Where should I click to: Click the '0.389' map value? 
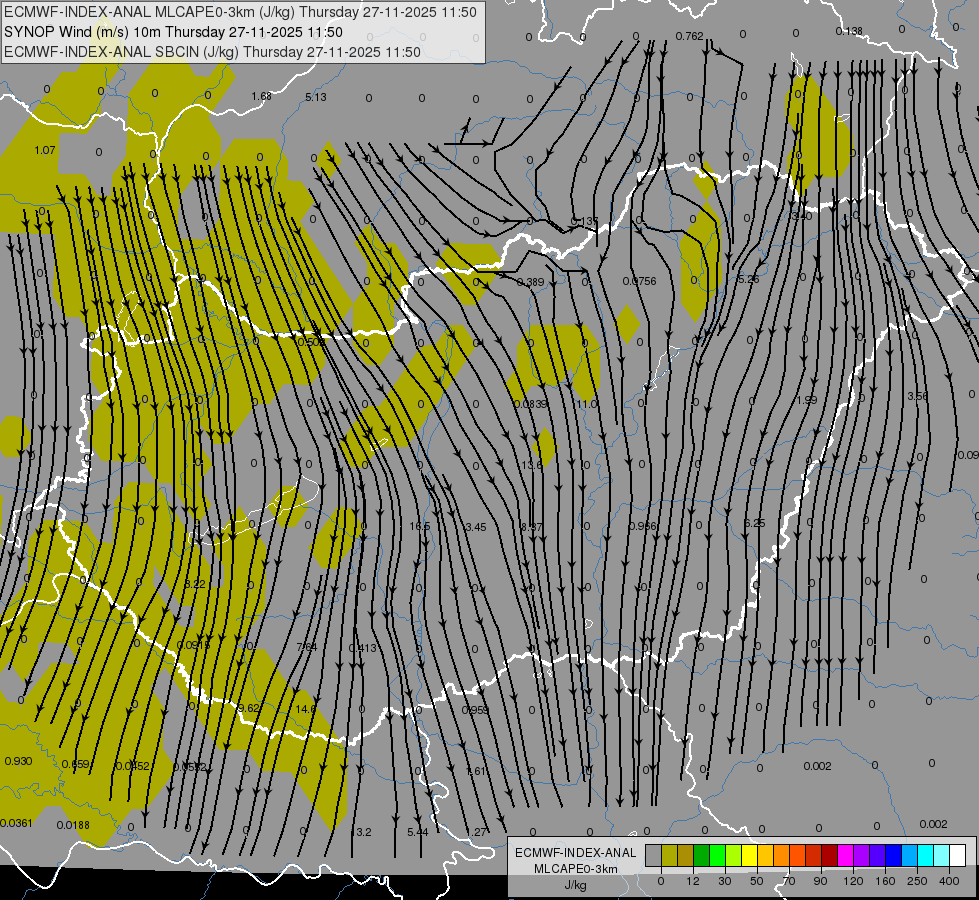pyautogui.click(x=531, y=282)
